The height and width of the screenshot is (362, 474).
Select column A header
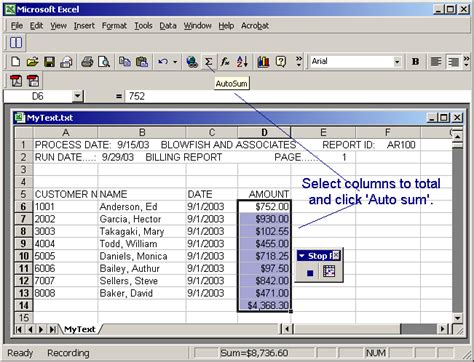pyautogui.click(x=66, y=132)
